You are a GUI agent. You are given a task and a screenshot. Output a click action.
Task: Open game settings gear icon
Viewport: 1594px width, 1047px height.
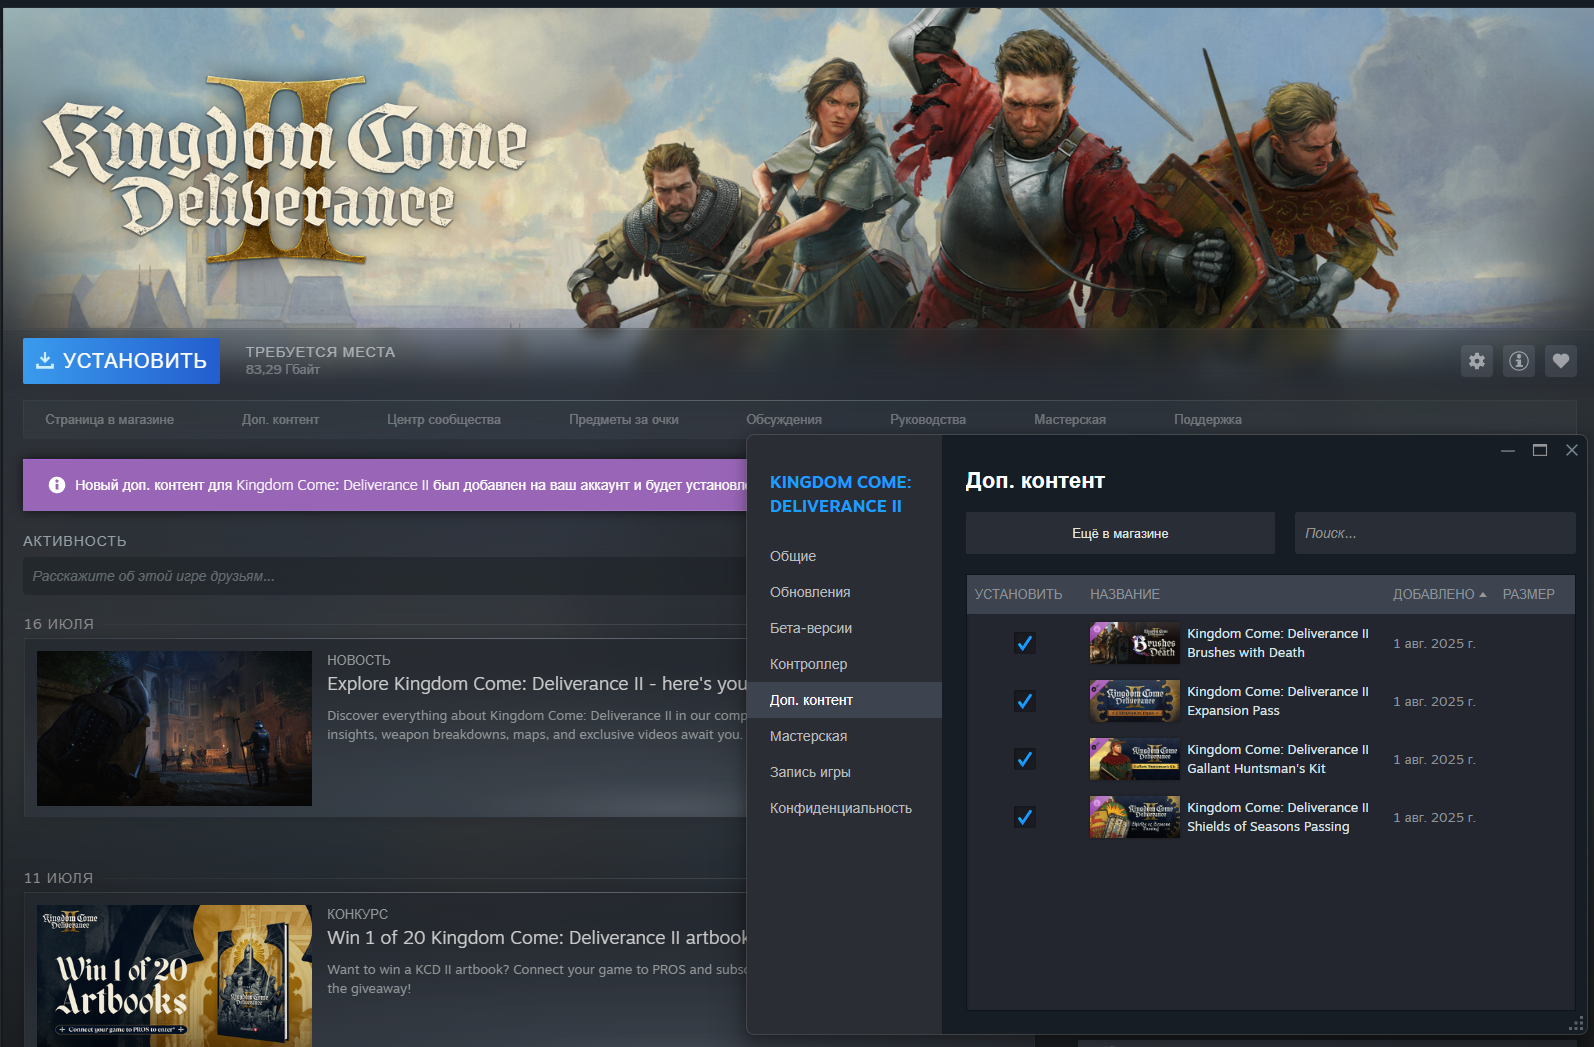tap(1477, 361)
